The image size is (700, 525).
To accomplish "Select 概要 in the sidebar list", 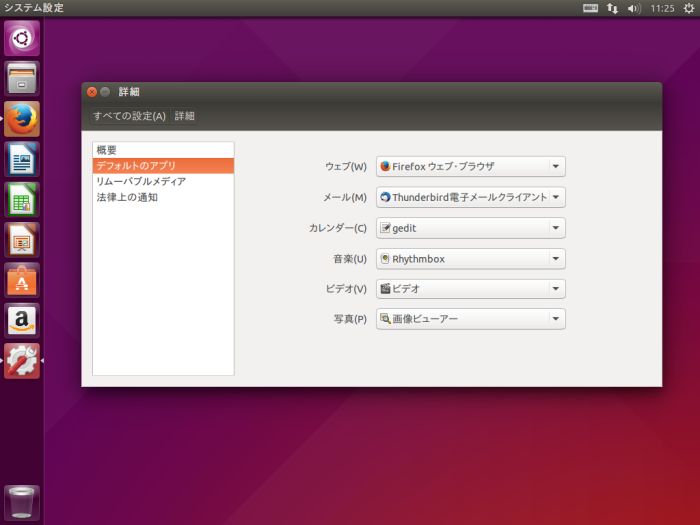I will click(x=163, y=150).
